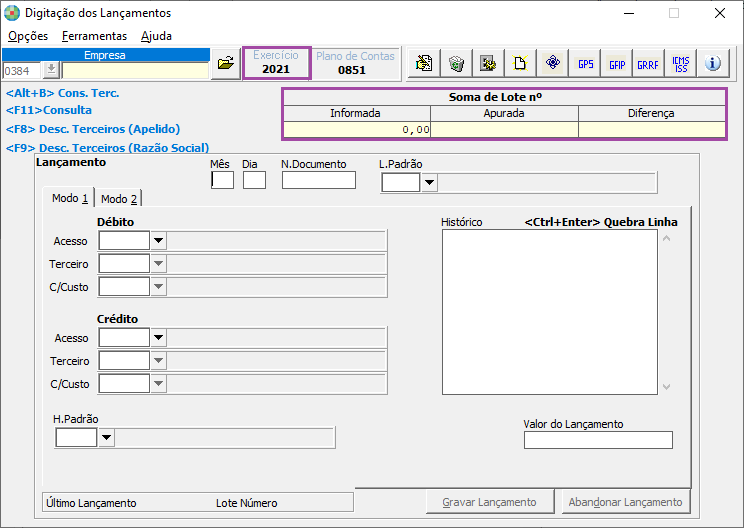Click the edit document toolbar icon
Viewport: 744px width, 528px height.
424,63
